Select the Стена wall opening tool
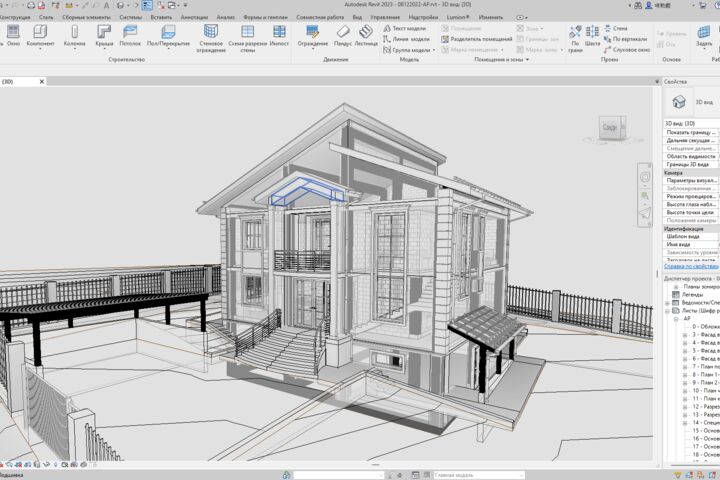The height and width of the screenshot is (480, 720). (x=615, y=28)
